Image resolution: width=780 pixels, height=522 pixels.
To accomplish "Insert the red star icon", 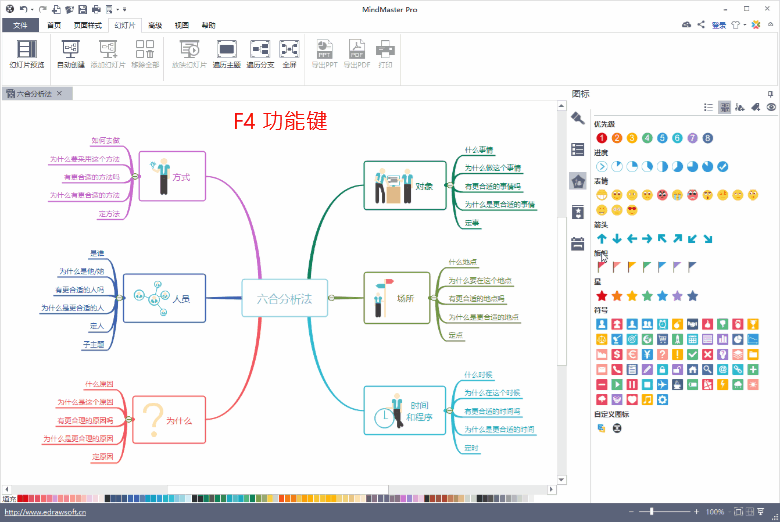I will click(x=602, y=296).
